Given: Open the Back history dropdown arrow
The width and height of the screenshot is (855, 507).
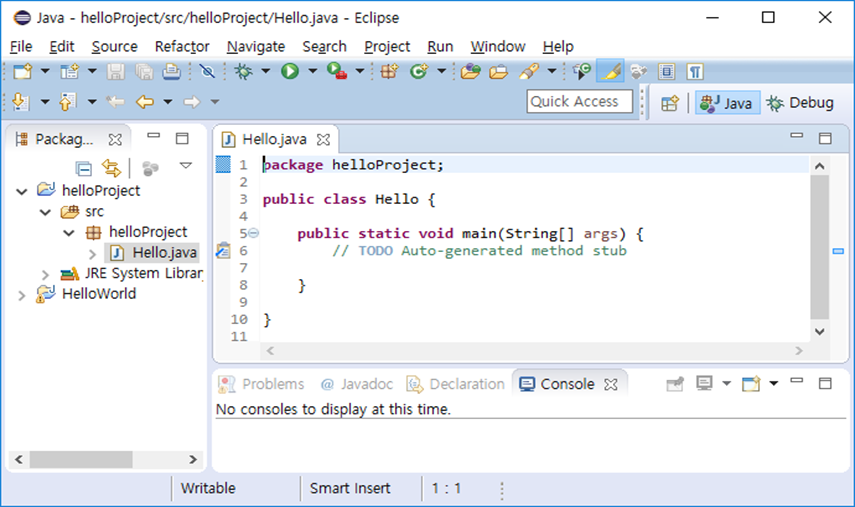Looking at the screenshot, I should (x=168, y=101).
